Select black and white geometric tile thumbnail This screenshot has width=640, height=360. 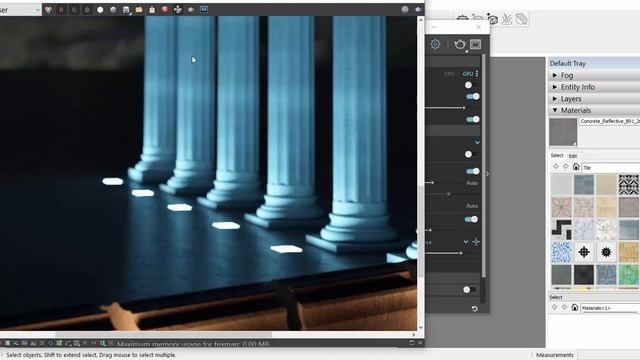pos(628,184)
